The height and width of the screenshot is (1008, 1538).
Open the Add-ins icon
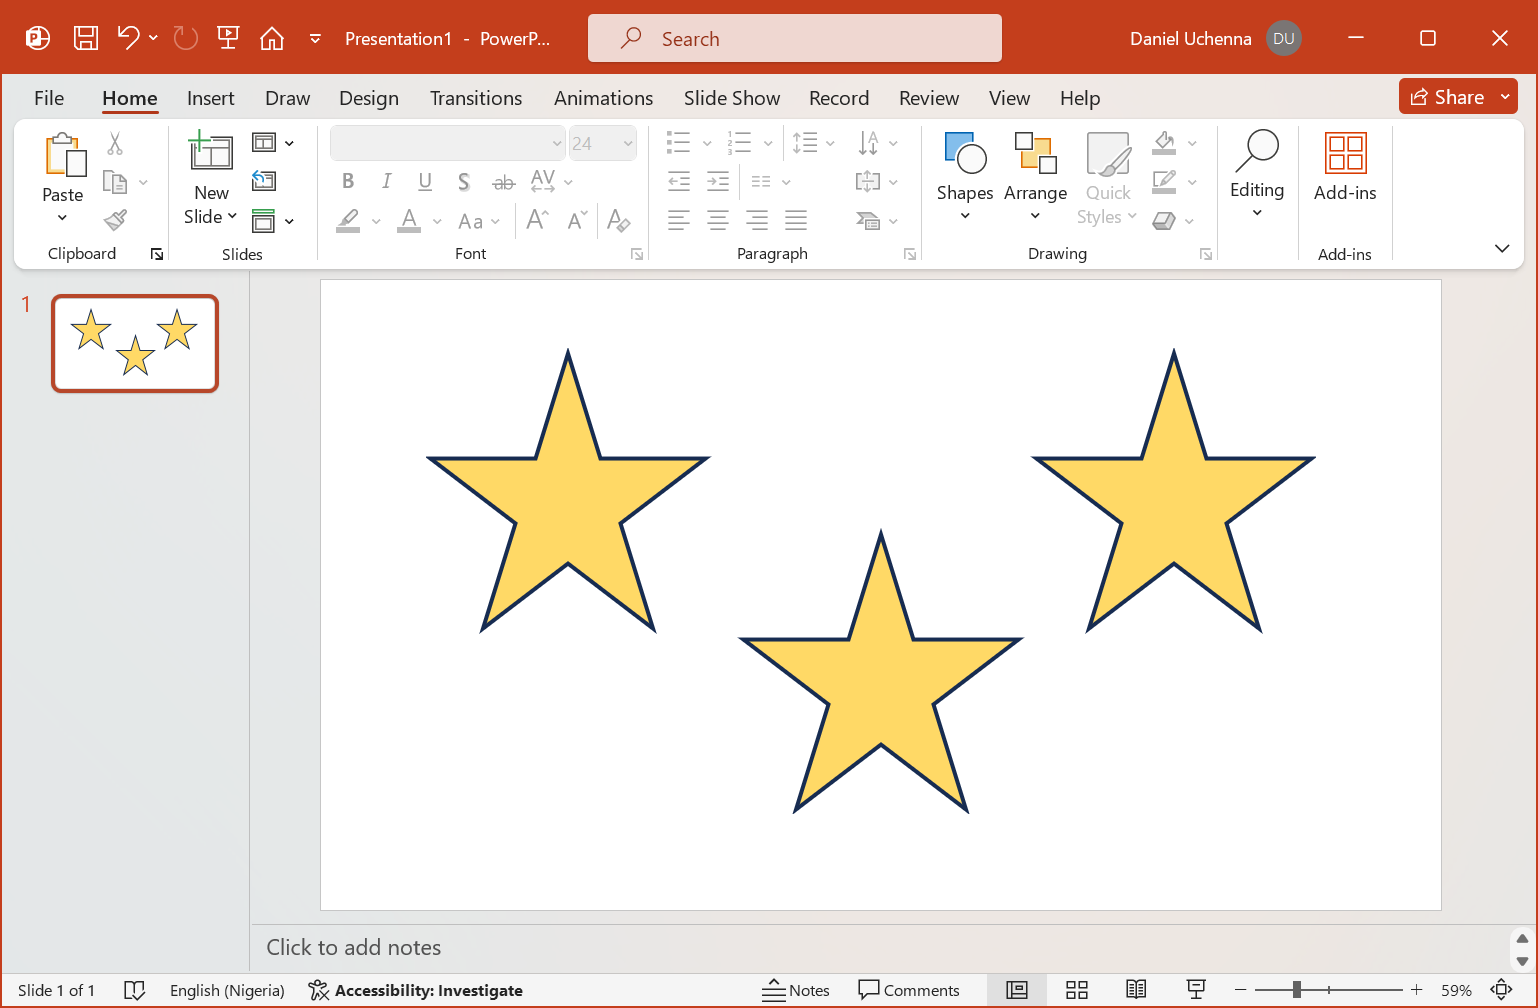pyautogui.click(x=1345, y=167)
